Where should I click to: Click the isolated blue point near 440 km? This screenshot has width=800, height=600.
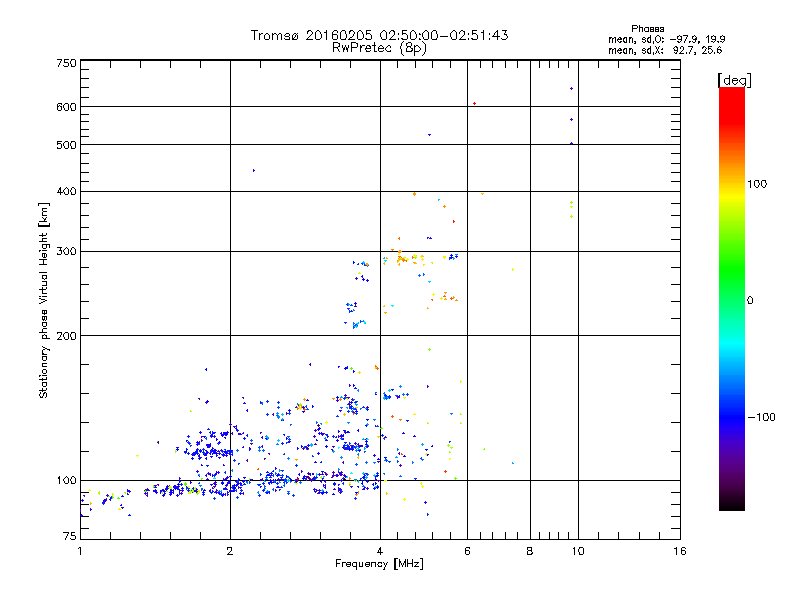point(254,170)
